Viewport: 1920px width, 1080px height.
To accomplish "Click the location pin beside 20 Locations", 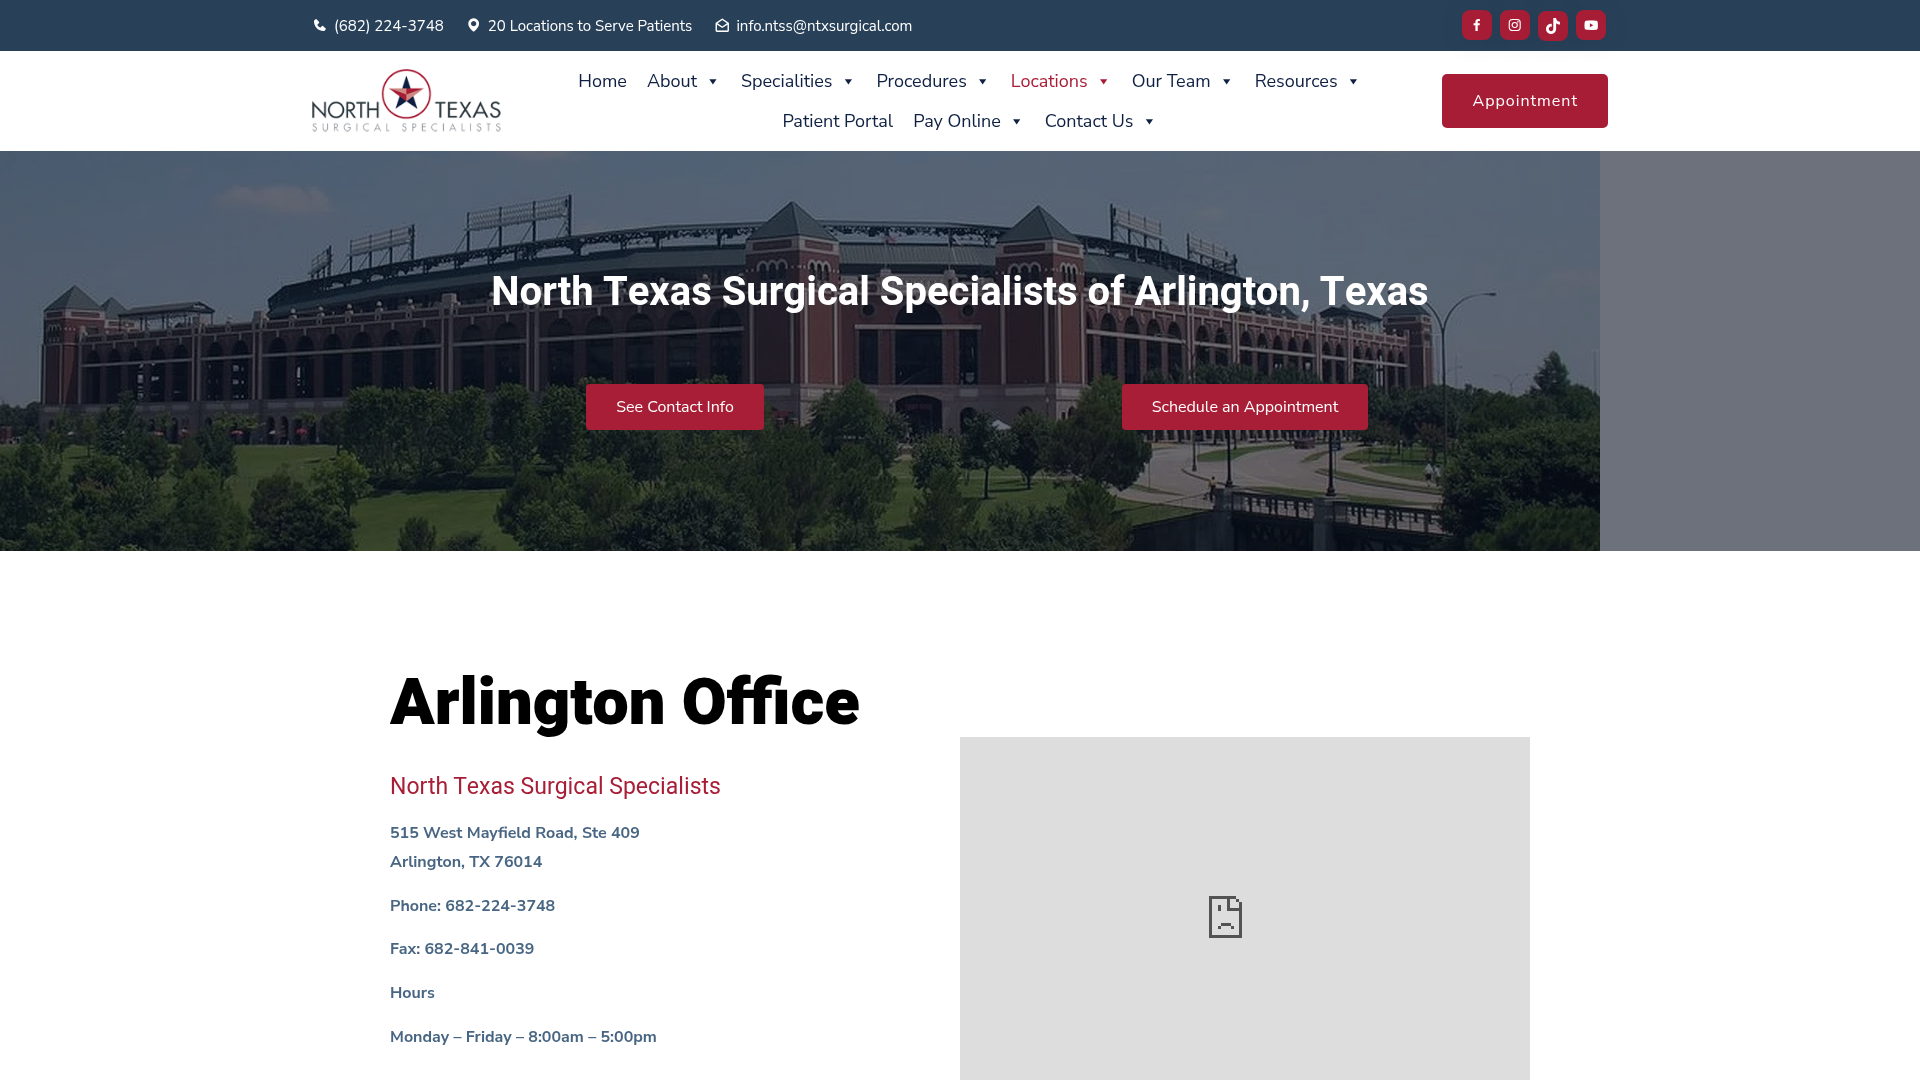I will pyautogui.click(x=474, y=25).
